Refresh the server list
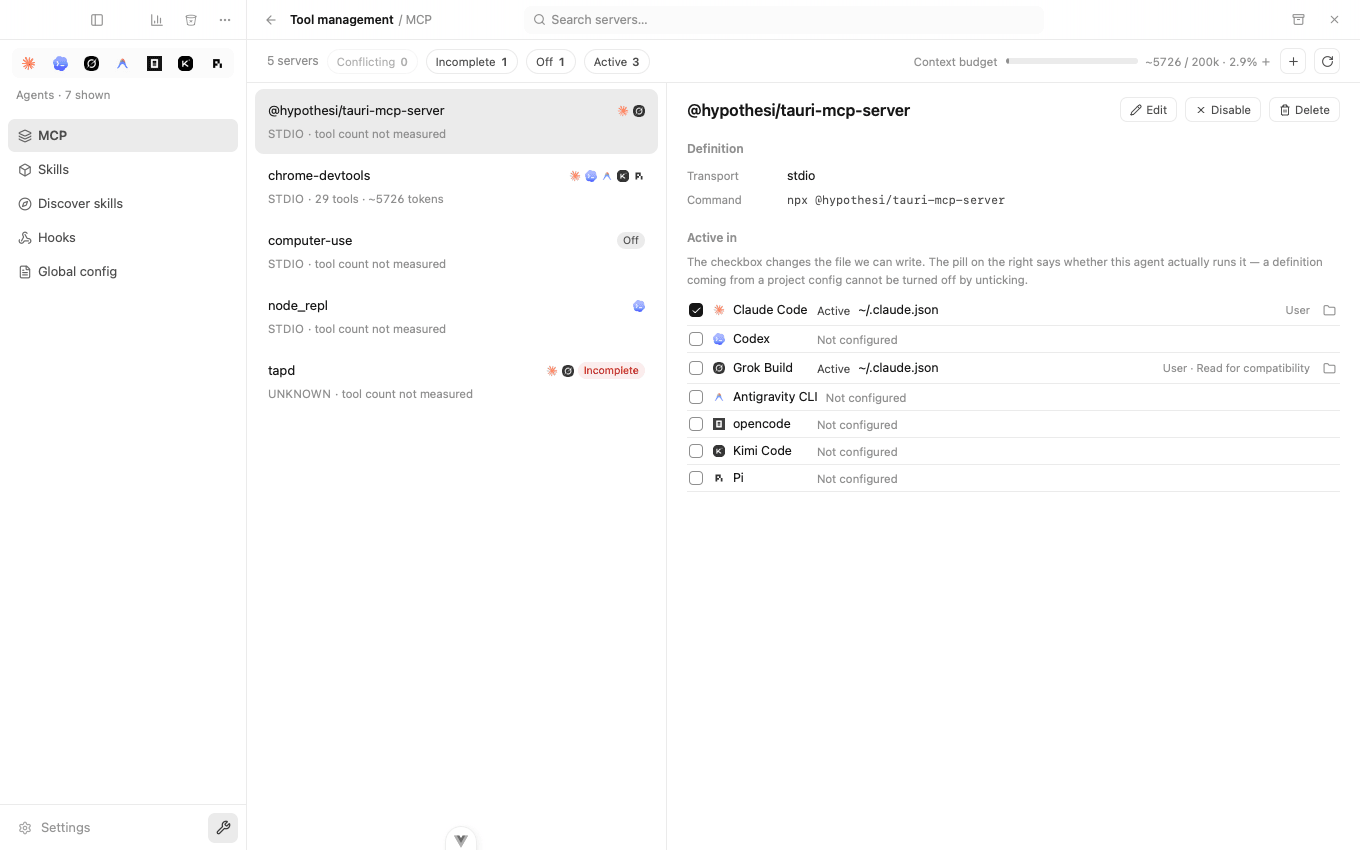 point(1327,62)
